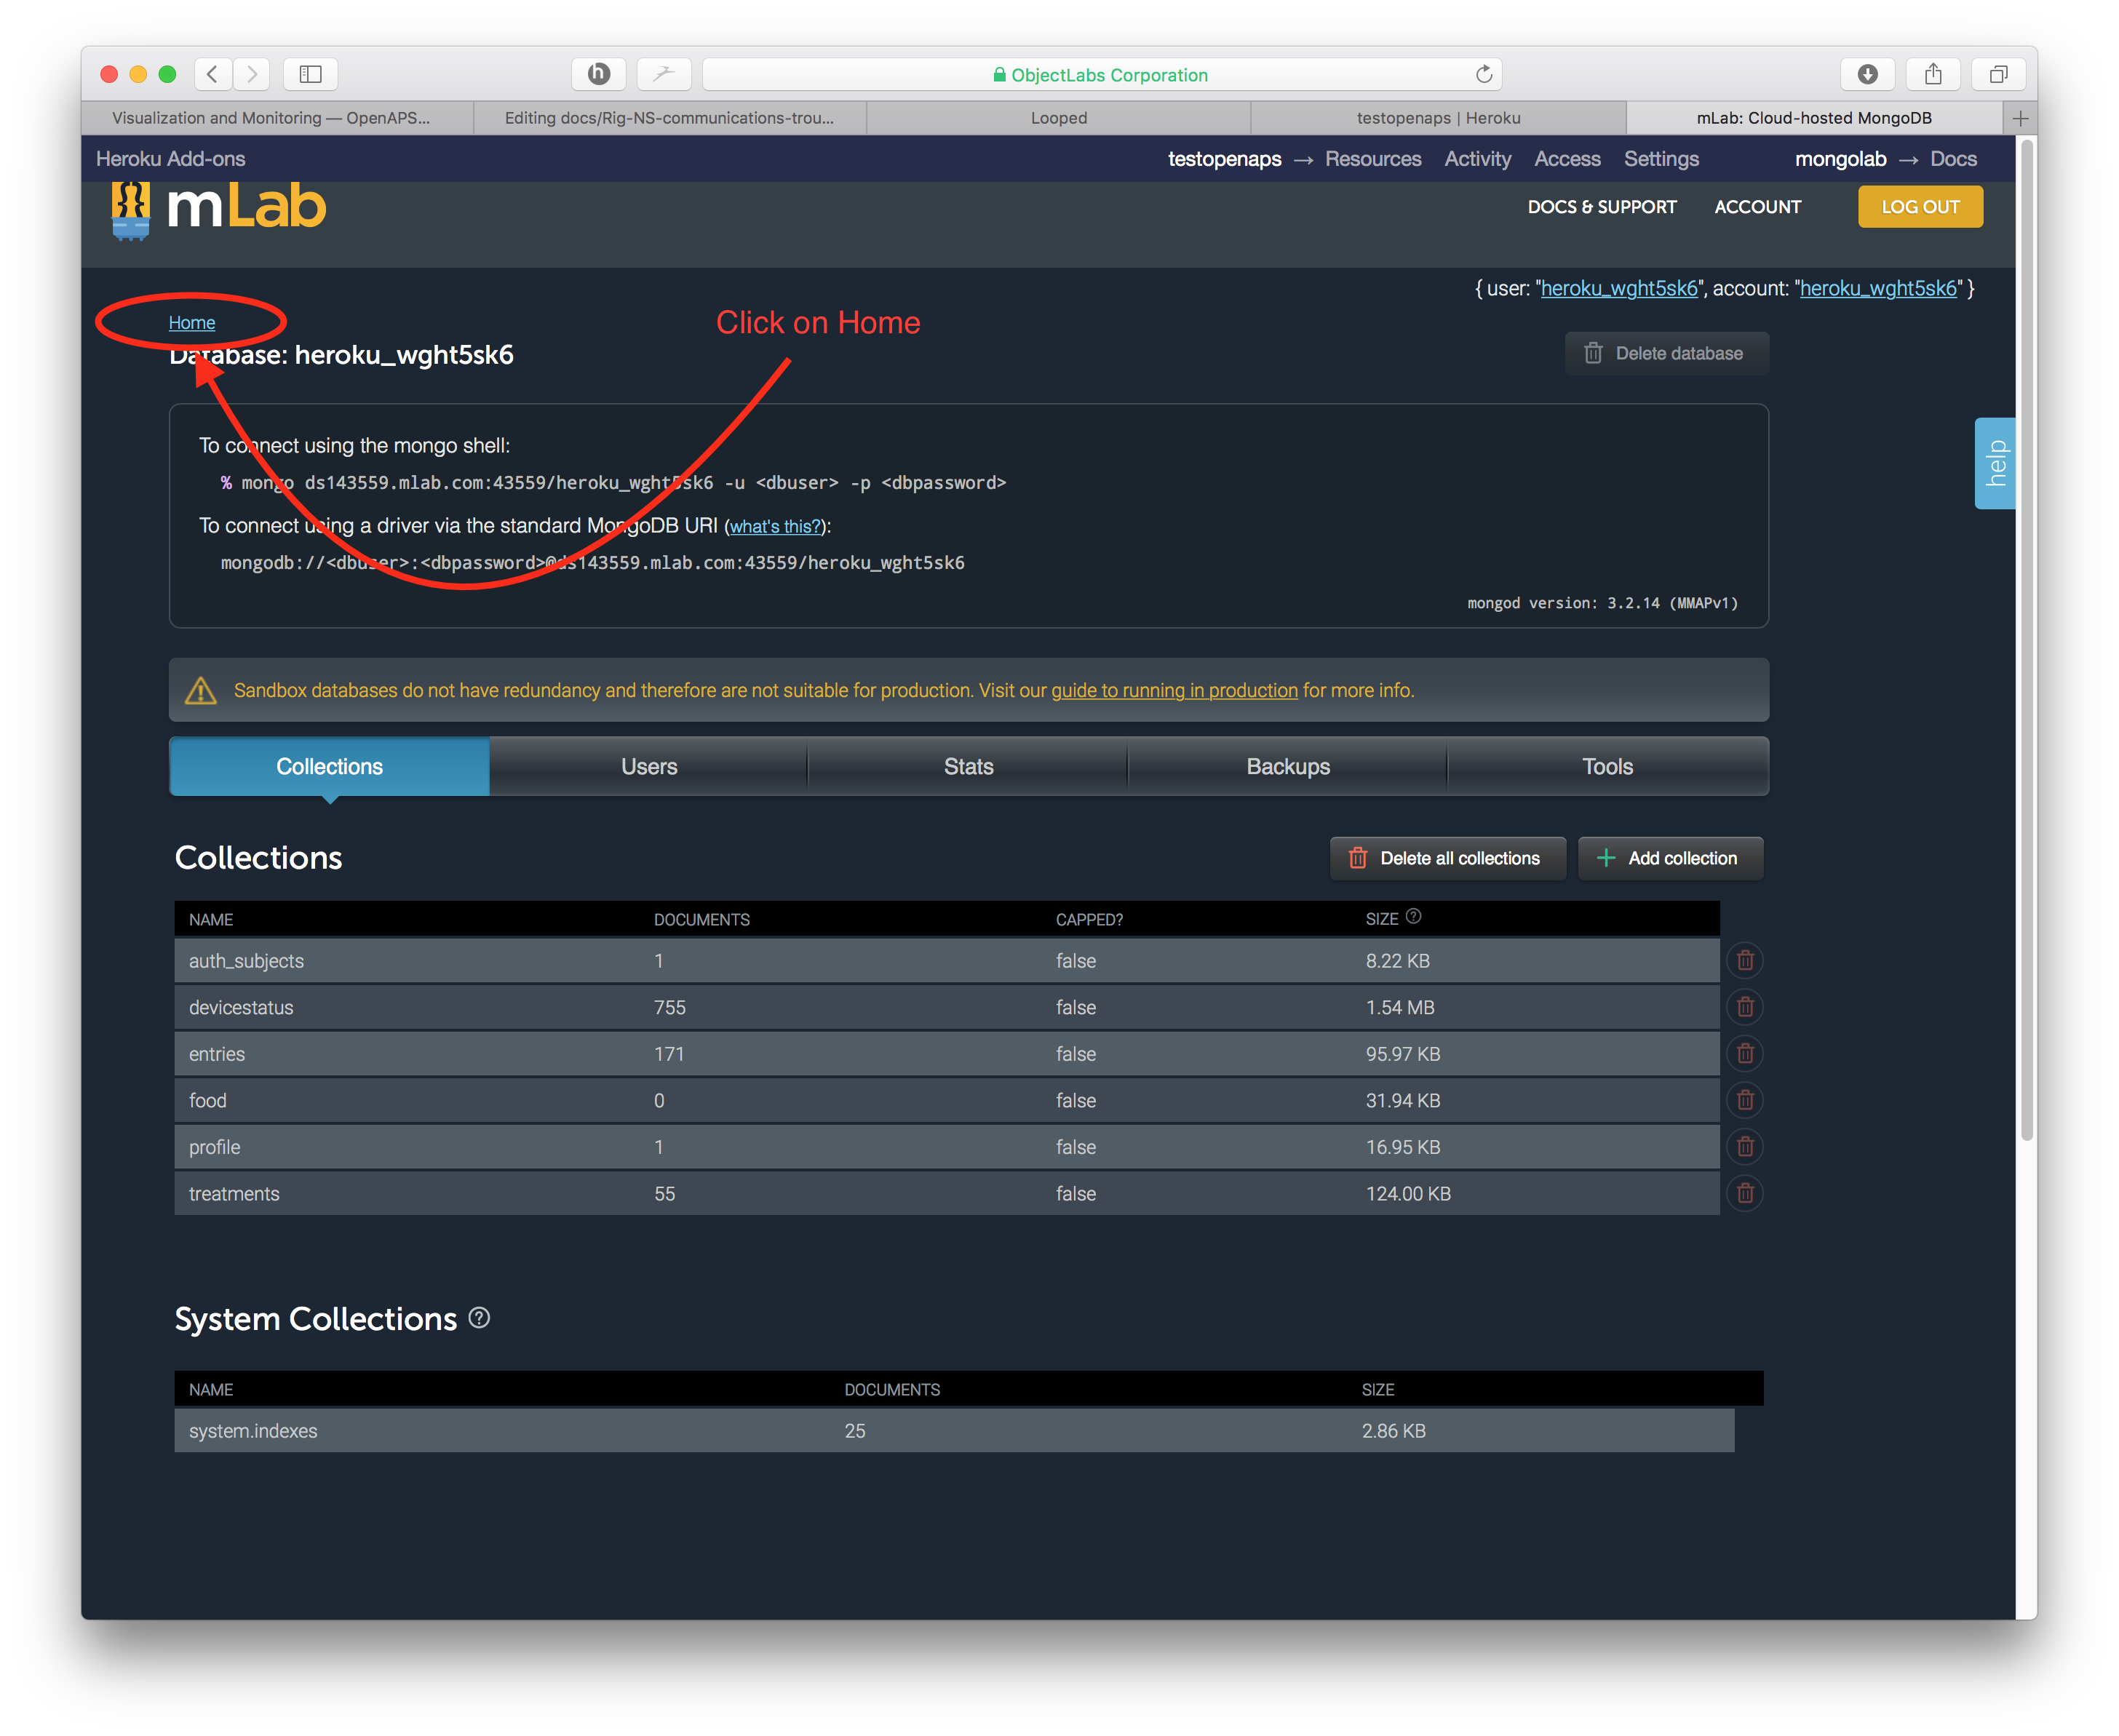Delete the devicestatus collection via trash icon

coord(1745,1007)
